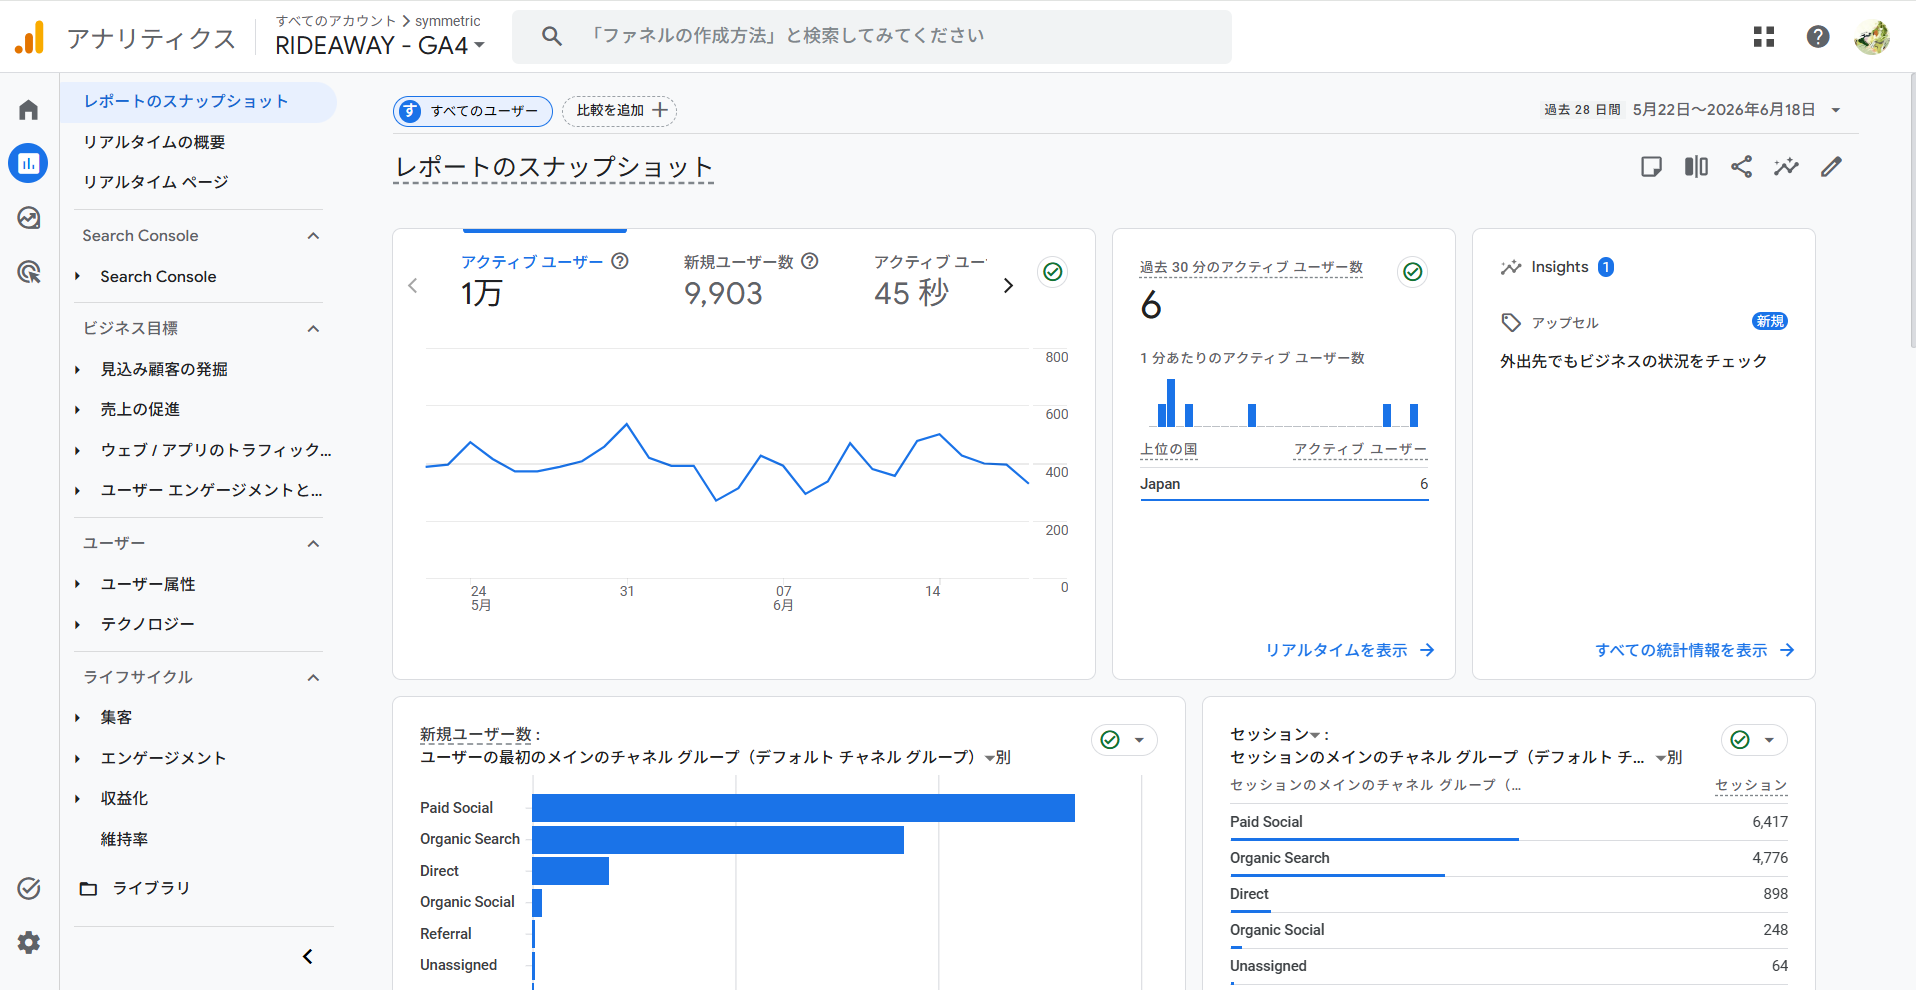Open the セッション metric dropdown
This screenshot has width=1916, height=990.
[1274, 734]
